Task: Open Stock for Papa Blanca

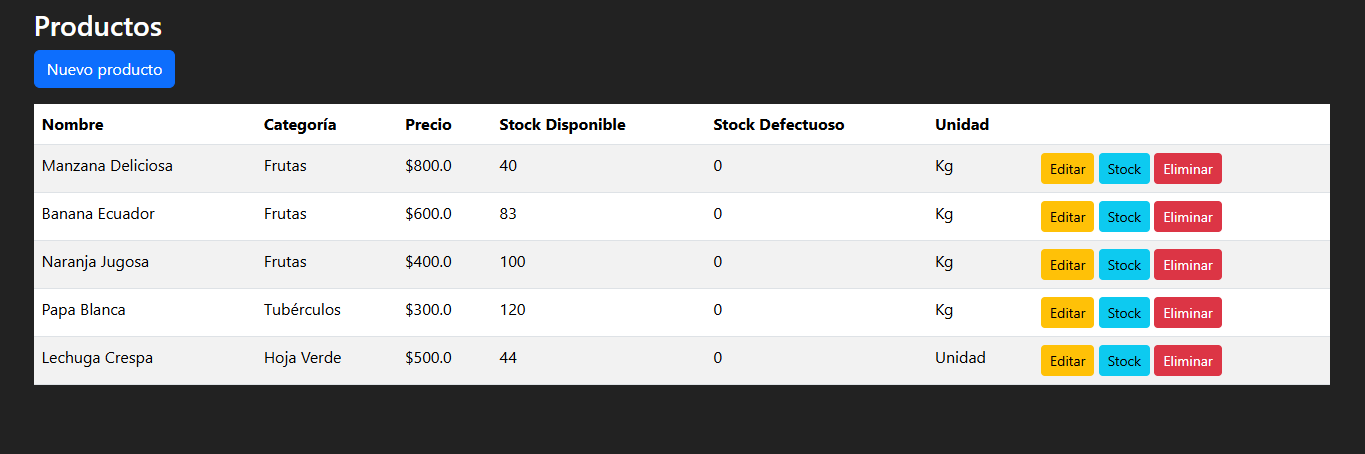Action: [1124, 313]
